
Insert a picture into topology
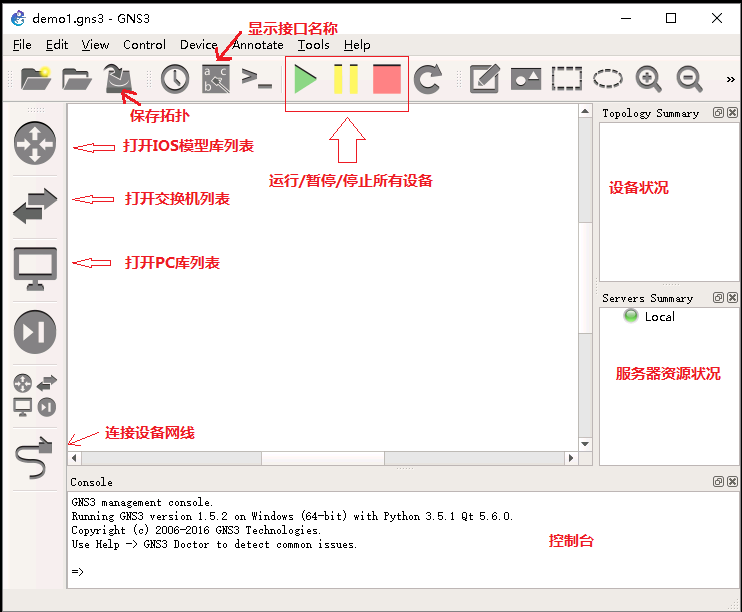[526, 79]
